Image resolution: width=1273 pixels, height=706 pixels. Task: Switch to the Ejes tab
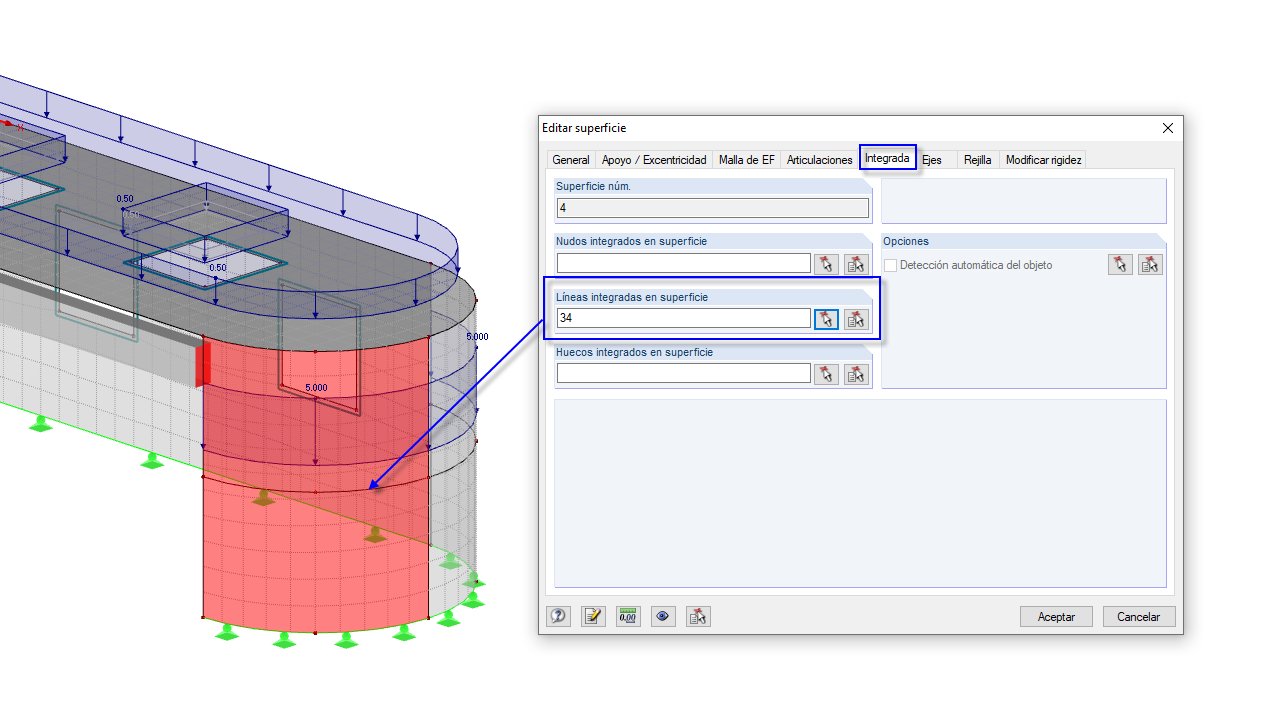(932, 160)
